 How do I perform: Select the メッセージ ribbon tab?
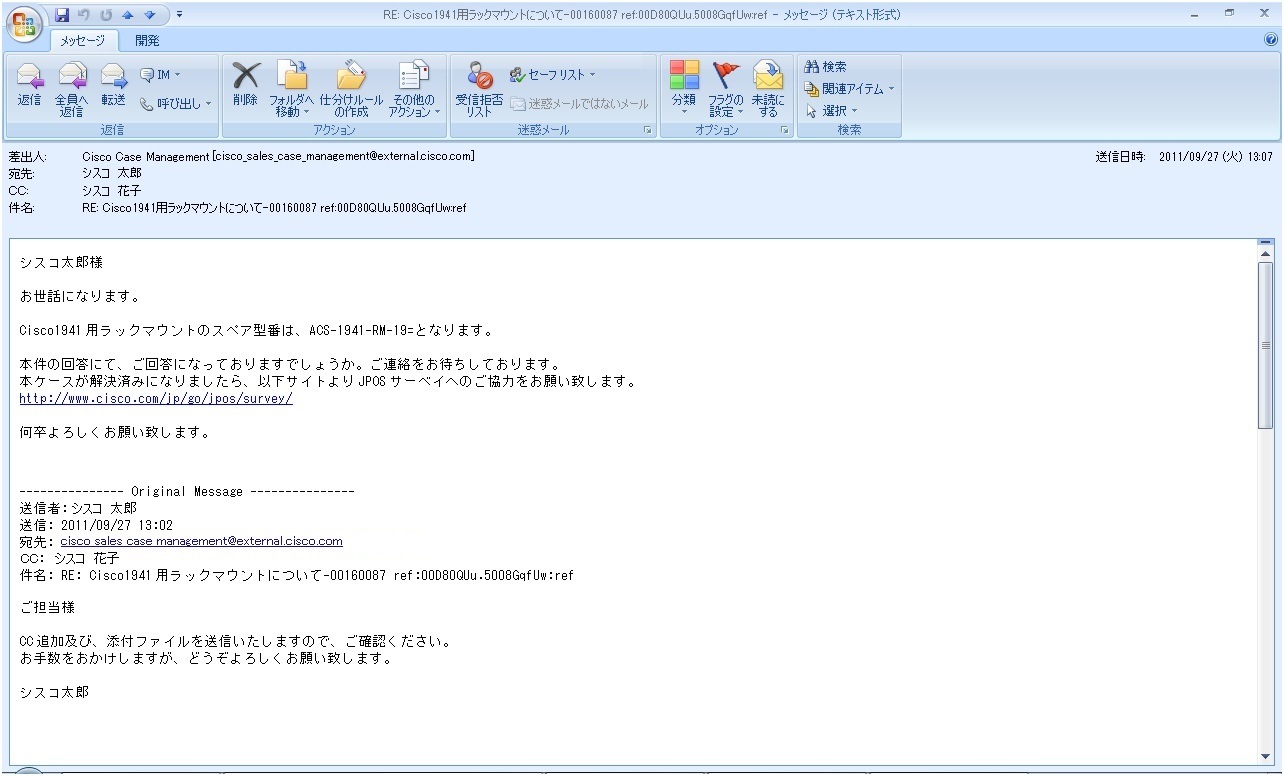click(84, 41)
